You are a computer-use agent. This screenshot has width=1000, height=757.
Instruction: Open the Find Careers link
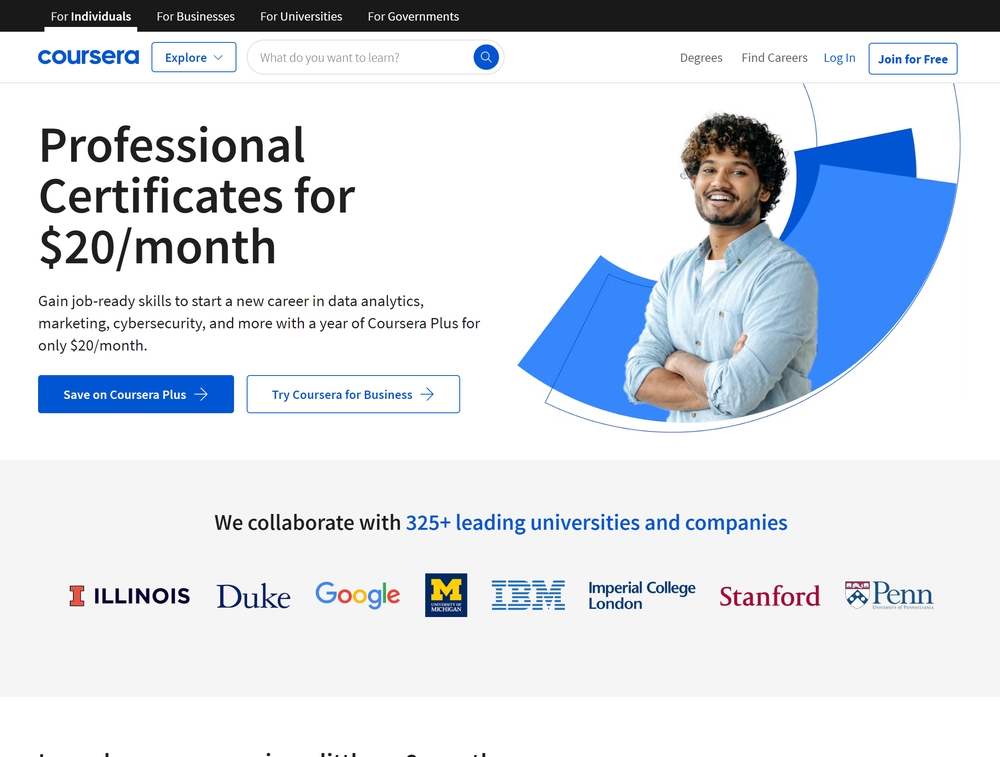[x=774, y=57]
